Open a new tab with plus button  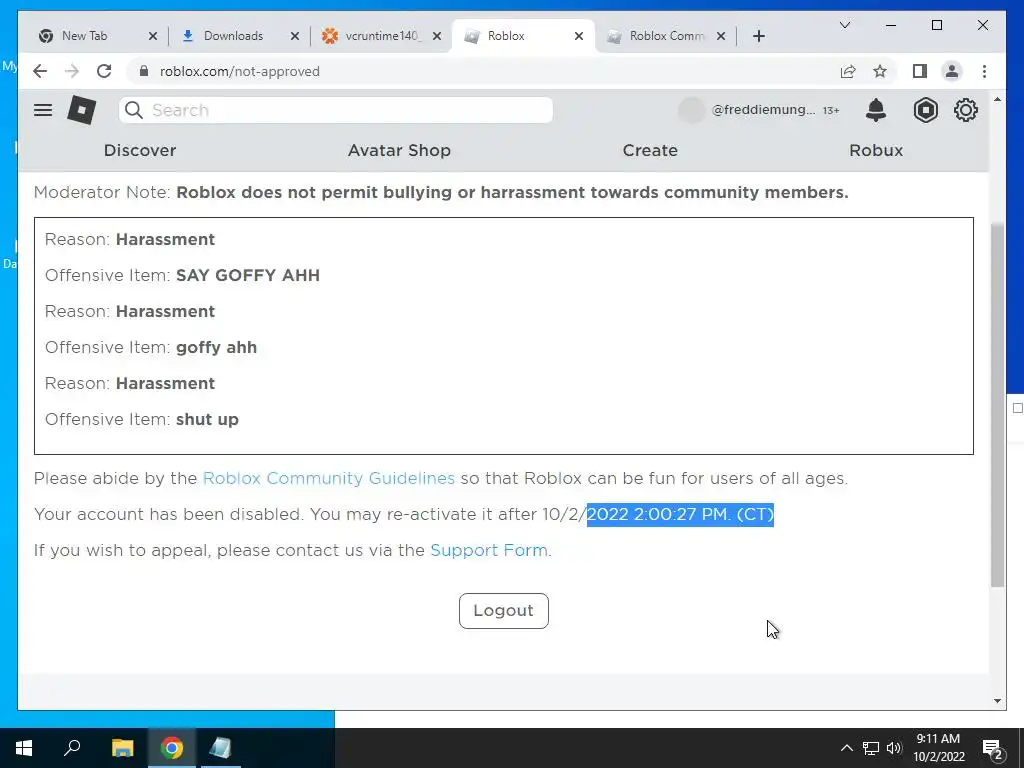coord(758,36)
